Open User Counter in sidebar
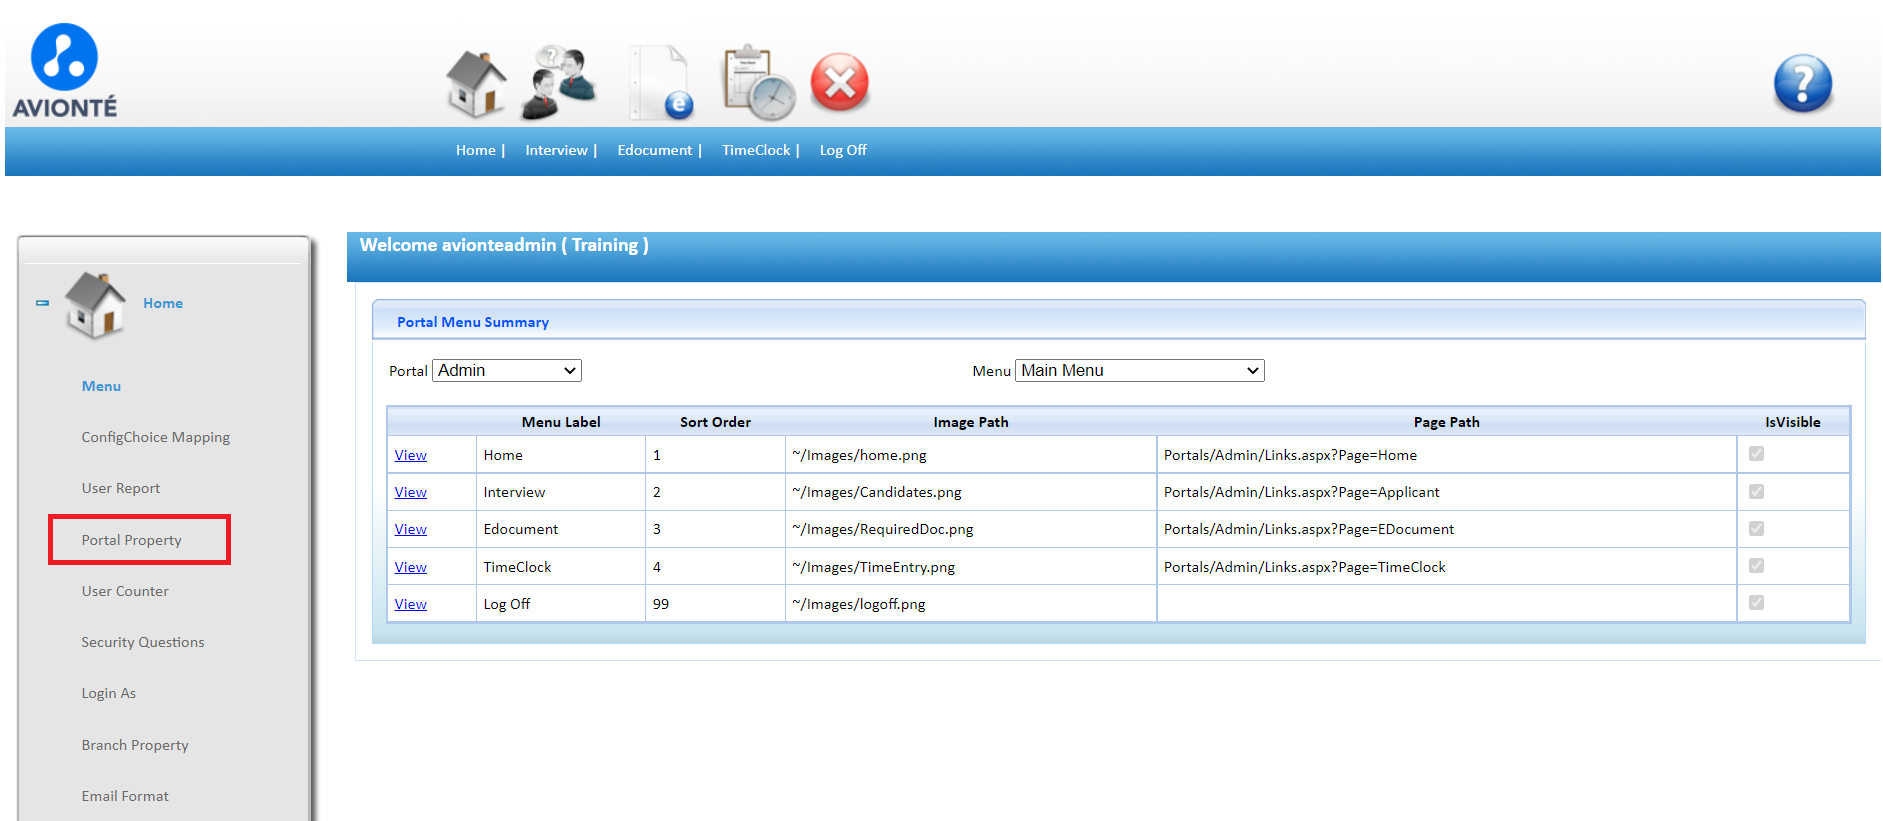 point(125,591)
